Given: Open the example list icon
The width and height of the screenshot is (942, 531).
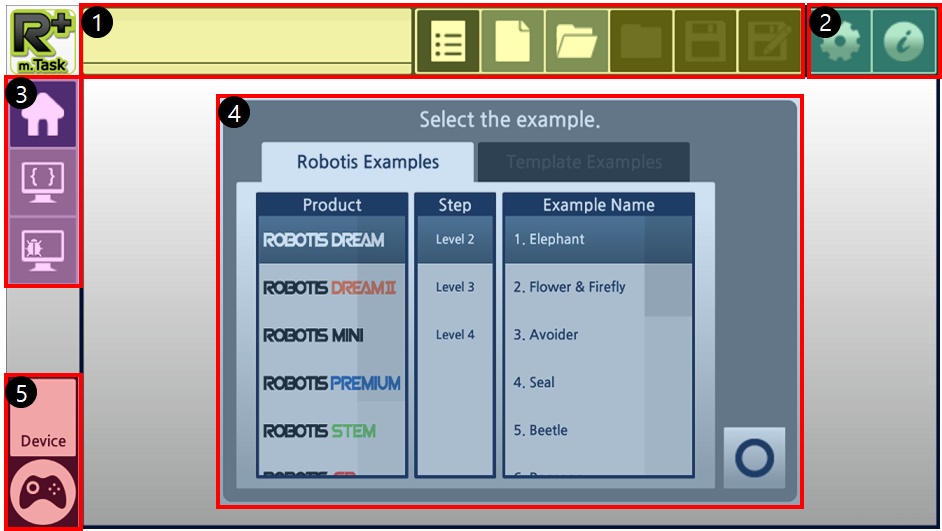Looking at the screenshot, I should click(x=448, y=41).
